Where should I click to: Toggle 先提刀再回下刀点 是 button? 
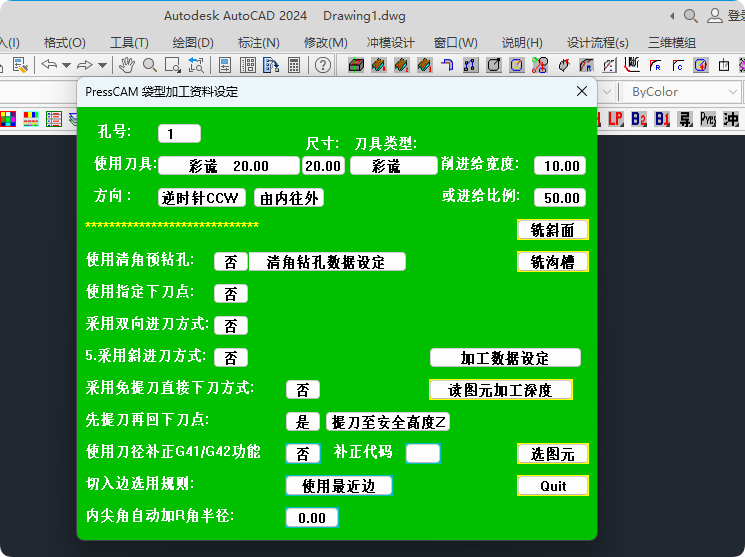[x=303, y=422]
